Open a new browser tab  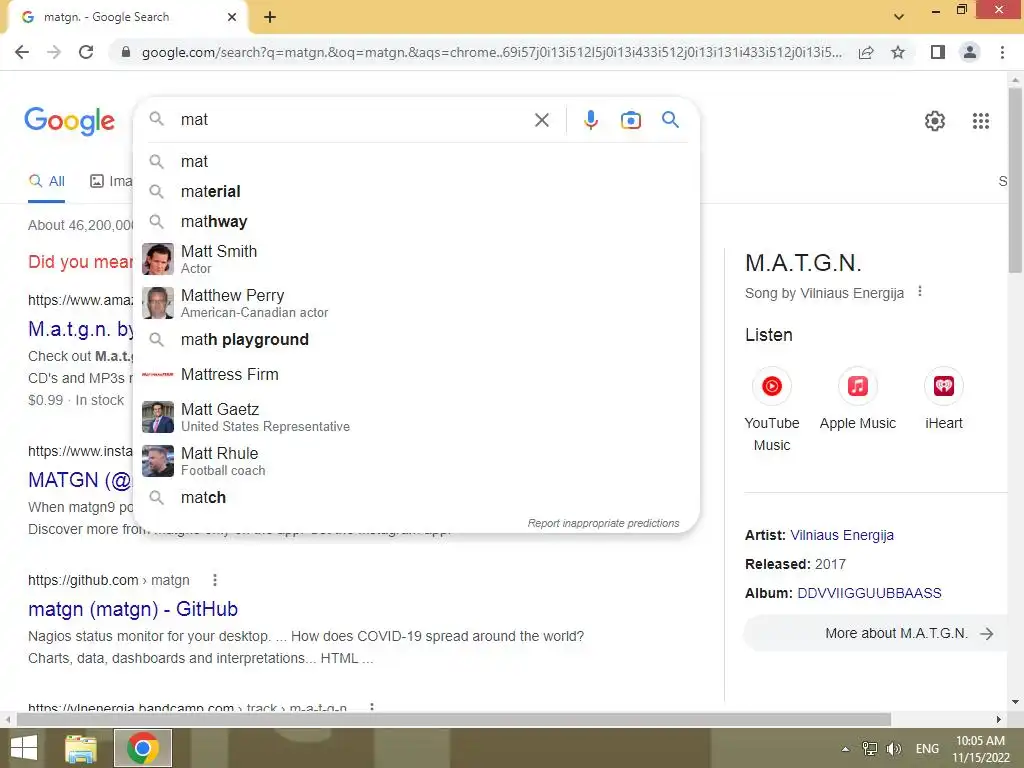tap(270, 18)
